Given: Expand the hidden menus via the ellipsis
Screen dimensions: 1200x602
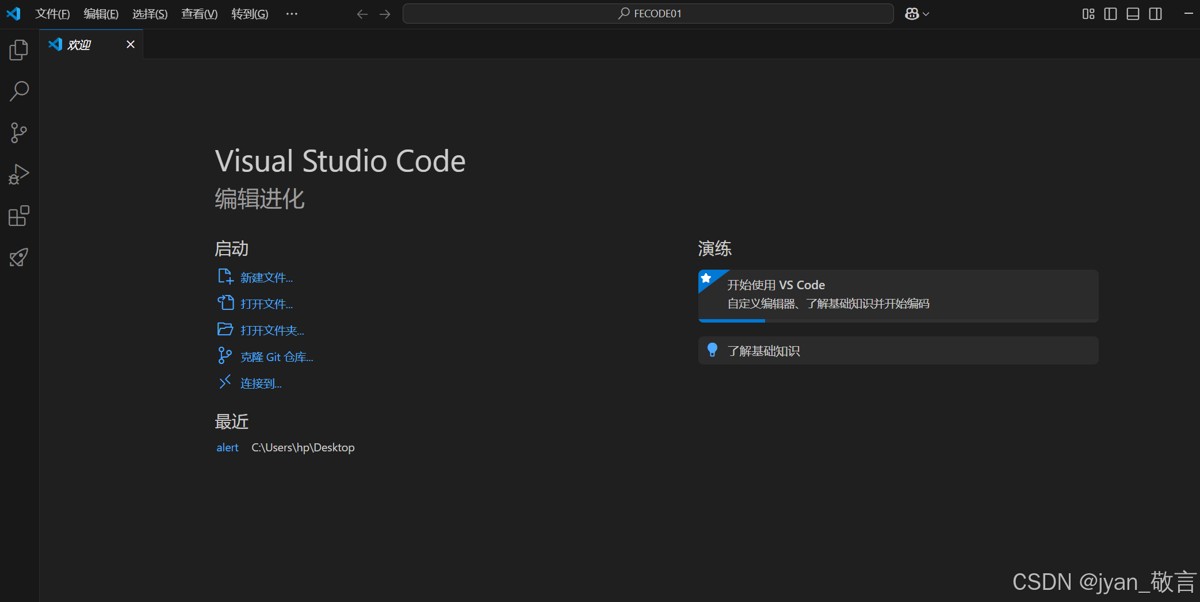Looking at the screenshot, I should point(292,14).
